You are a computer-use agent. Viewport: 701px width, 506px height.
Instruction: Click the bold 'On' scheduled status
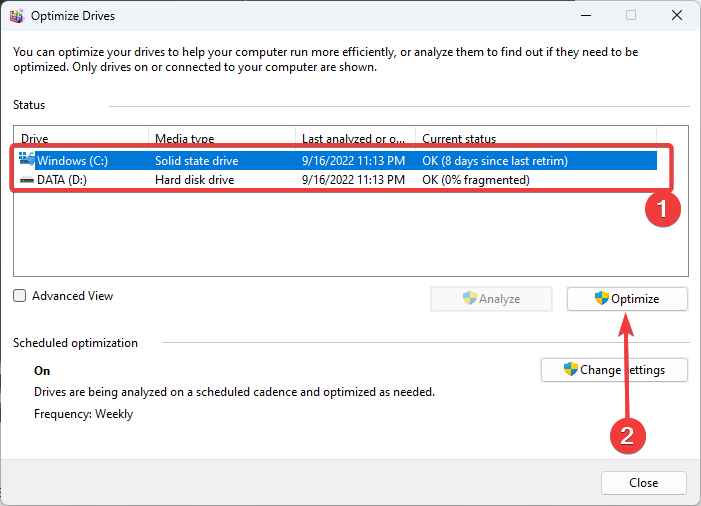(x=42, y=371)
